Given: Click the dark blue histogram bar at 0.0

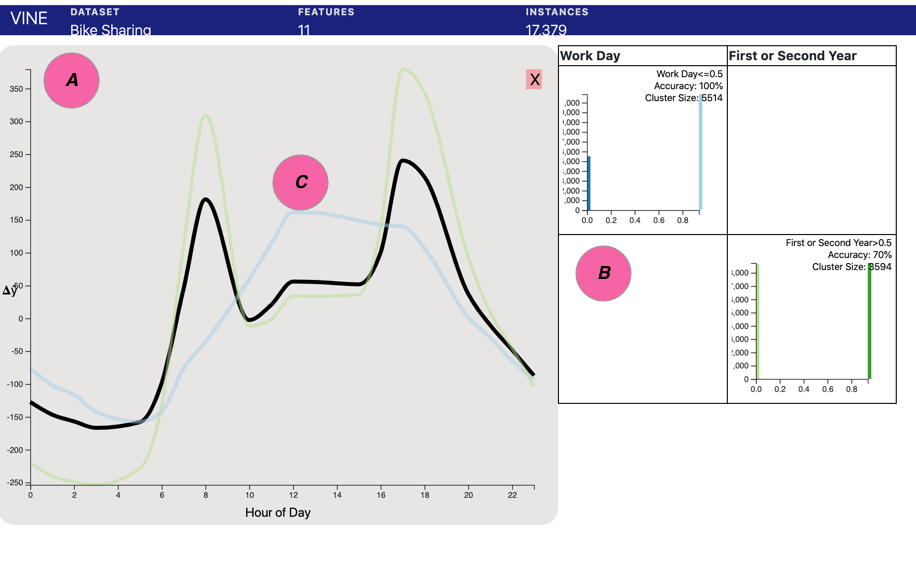Looking at the screenshot, I should click(x=588, y=183).
